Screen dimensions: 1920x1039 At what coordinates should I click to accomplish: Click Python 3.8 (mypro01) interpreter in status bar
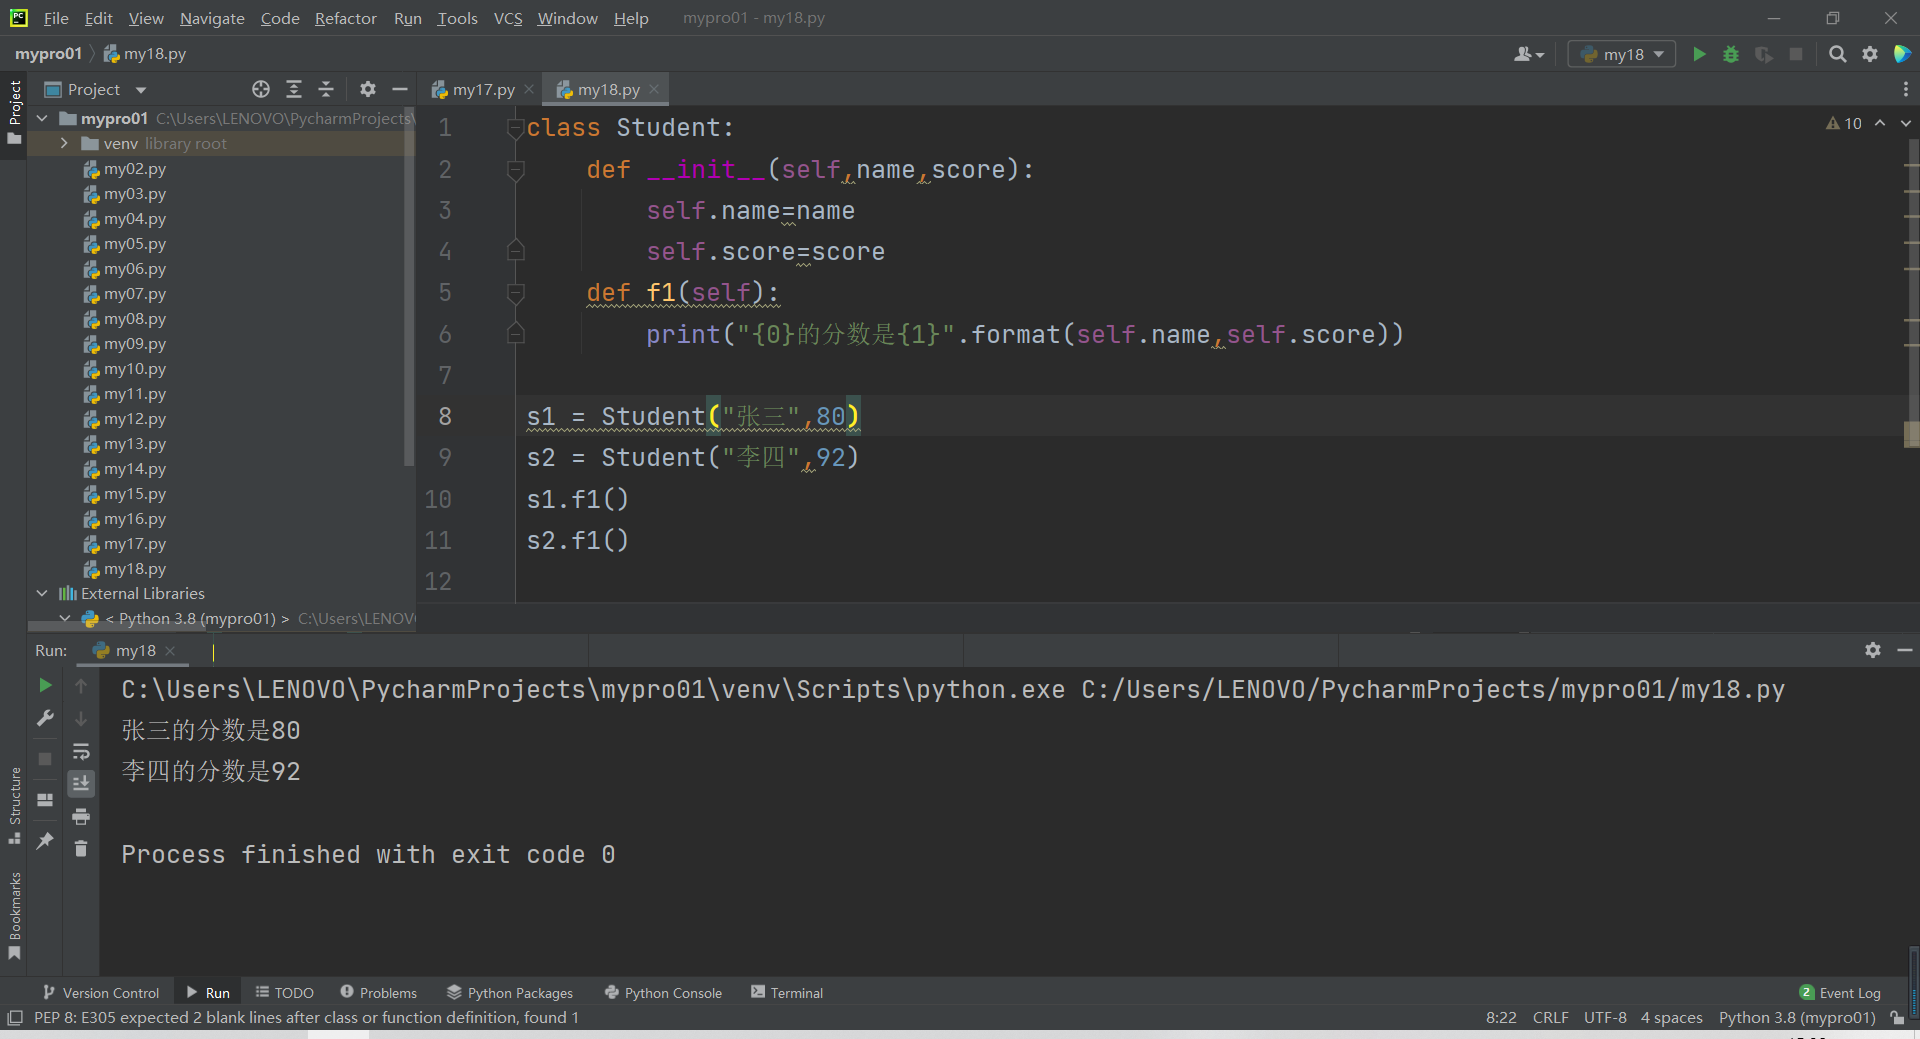(x=1797, y=1017)
